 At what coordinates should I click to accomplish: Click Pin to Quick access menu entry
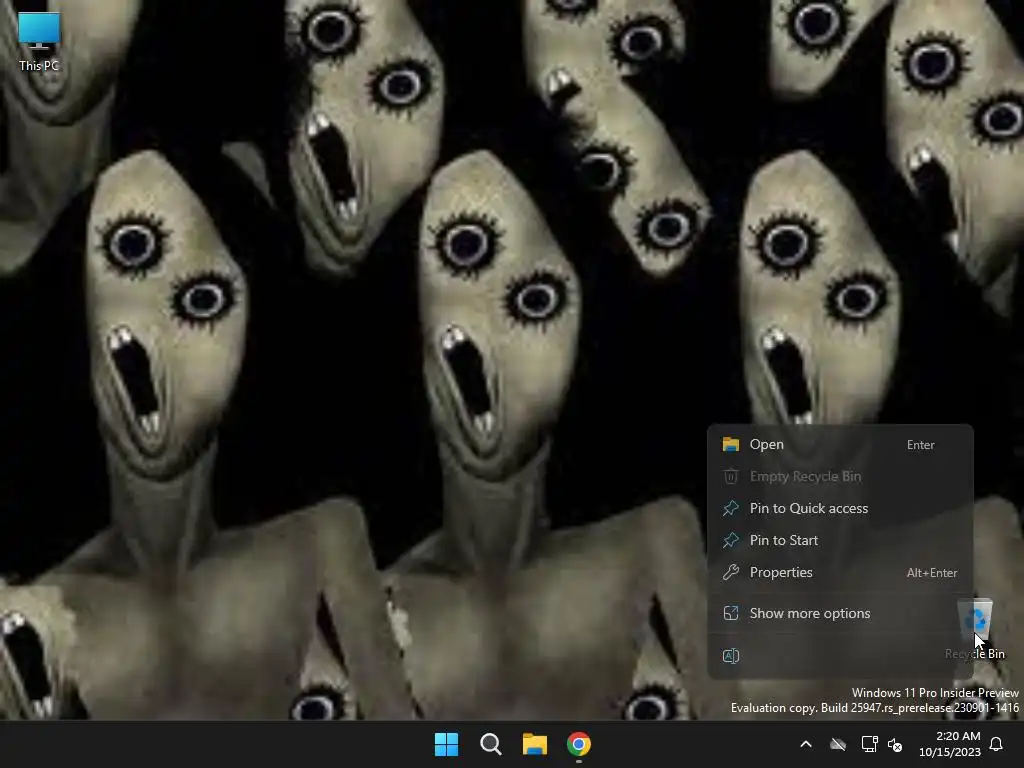840,508
